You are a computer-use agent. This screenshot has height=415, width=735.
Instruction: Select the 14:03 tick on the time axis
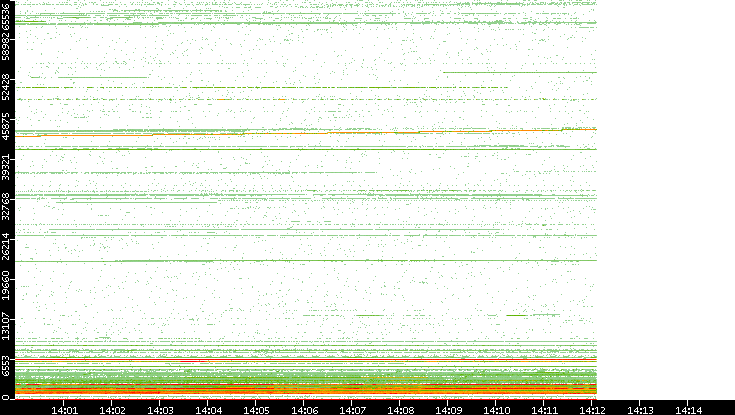pos(160,408)
